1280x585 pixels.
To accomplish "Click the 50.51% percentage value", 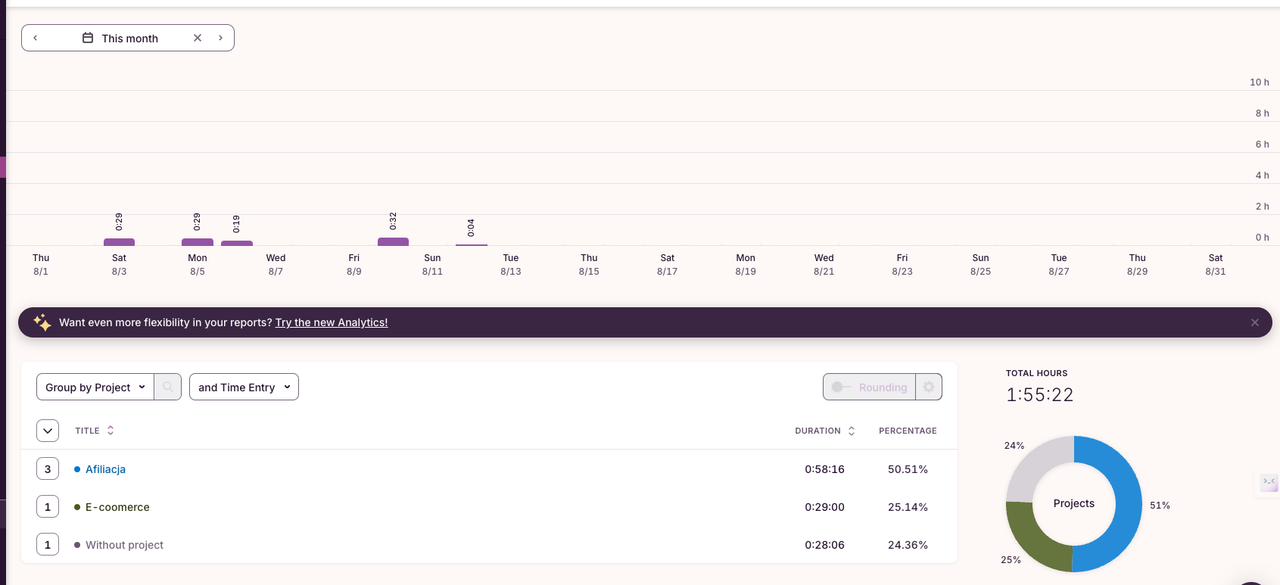I will pos(908,469).
